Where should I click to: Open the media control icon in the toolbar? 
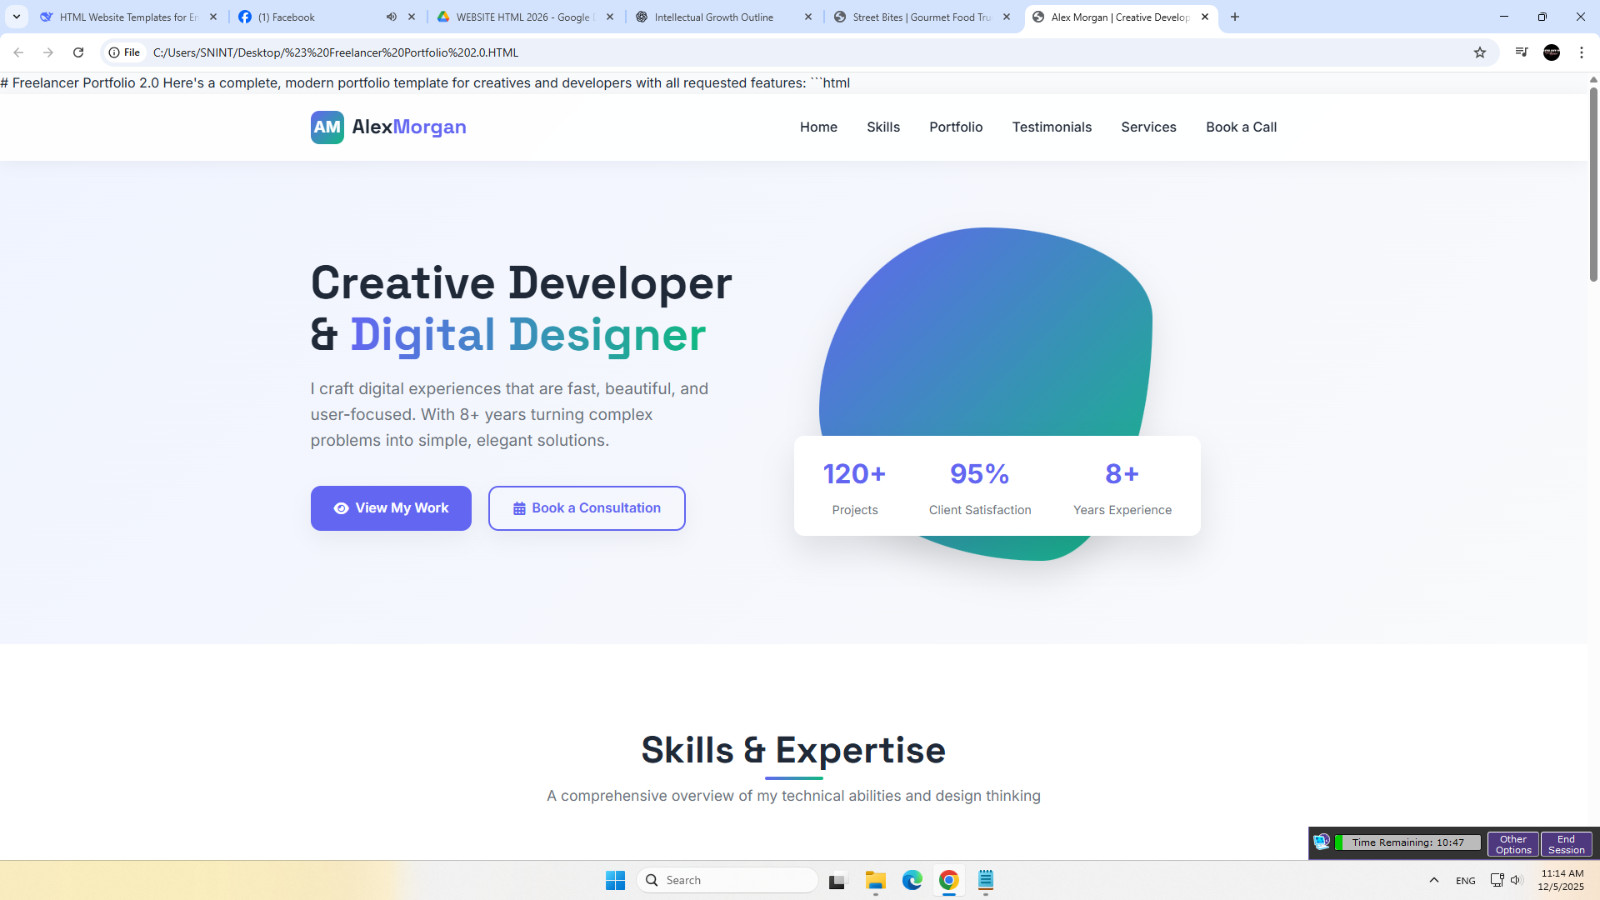point(1521,52)
